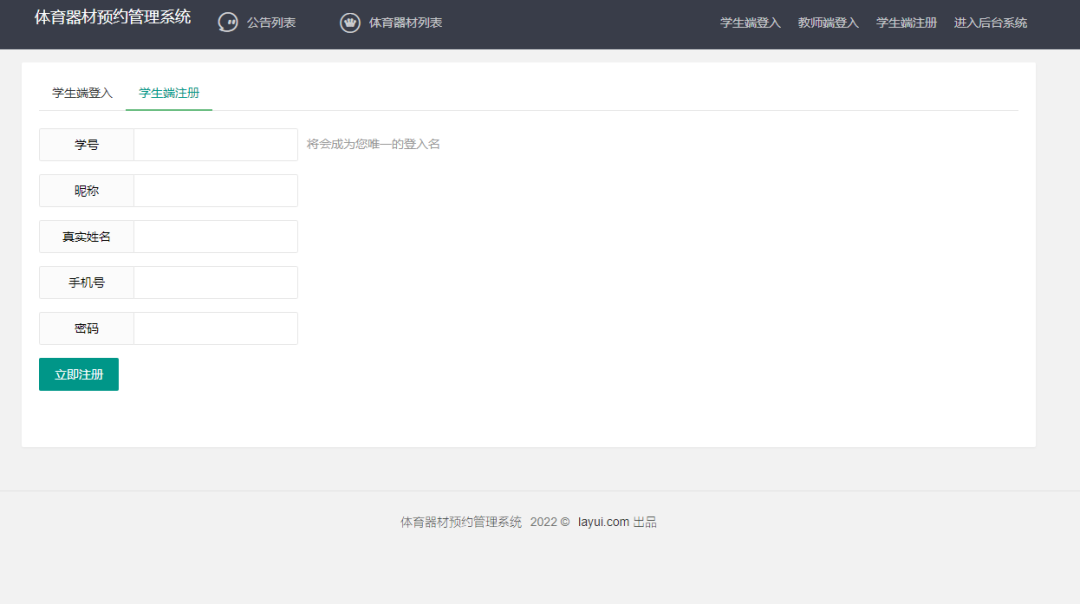Switch to the 学生端登入 tab
This screenshot has height=604, width=1080.
click(x=82, y=93)
